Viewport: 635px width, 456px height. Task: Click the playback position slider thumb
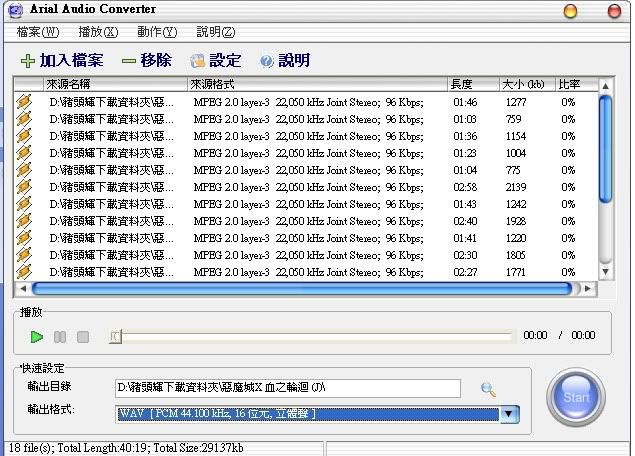(115, 336)
